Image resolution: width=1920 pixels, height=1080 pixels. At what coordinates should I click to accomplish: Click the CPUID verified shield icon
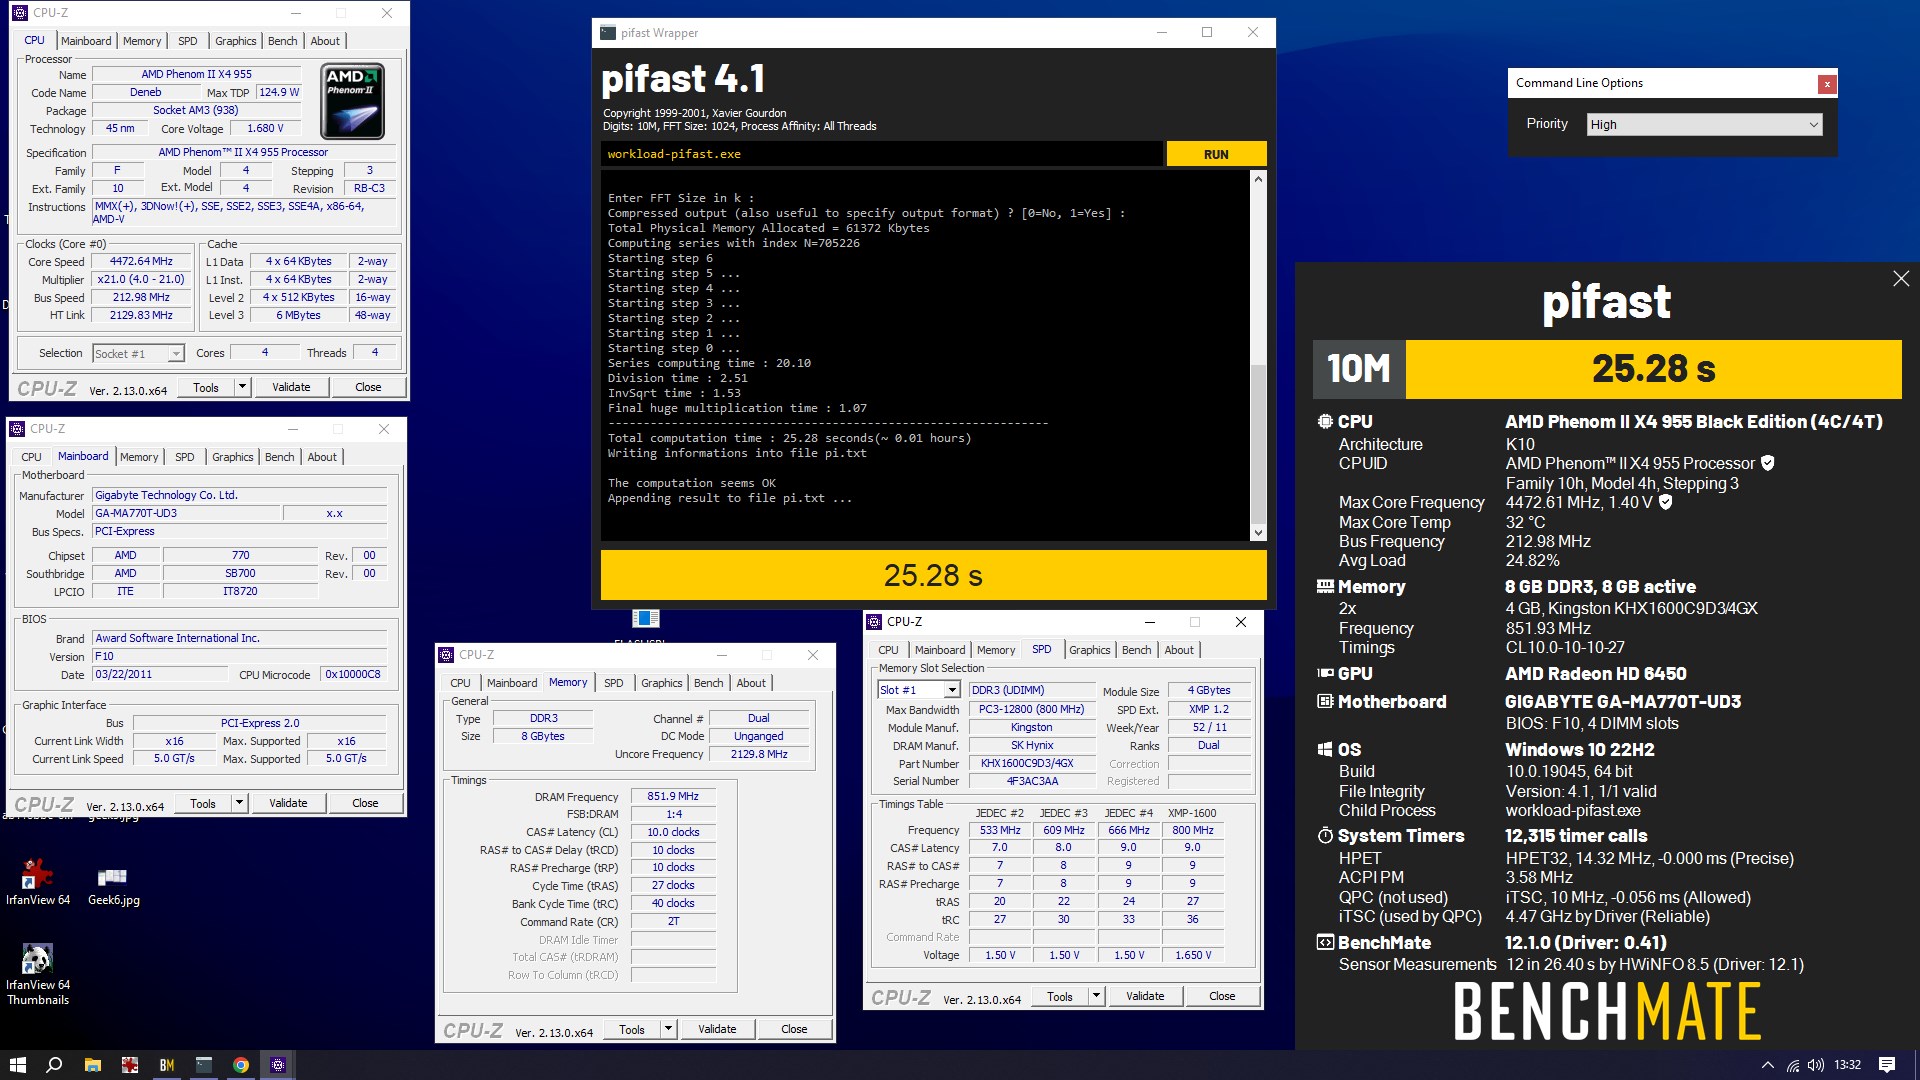[x=1767, y=463]
